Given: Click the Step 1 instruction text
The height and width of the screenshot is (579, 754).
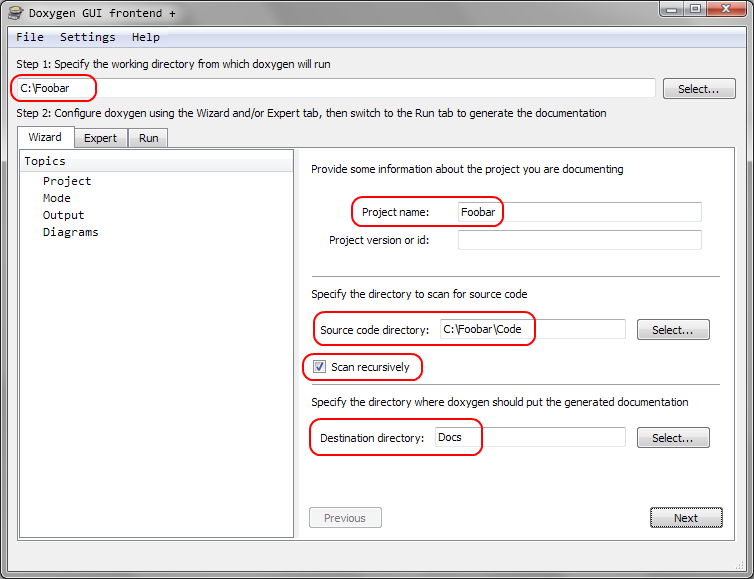Looking at the screenshot, I should click(173, 64).
